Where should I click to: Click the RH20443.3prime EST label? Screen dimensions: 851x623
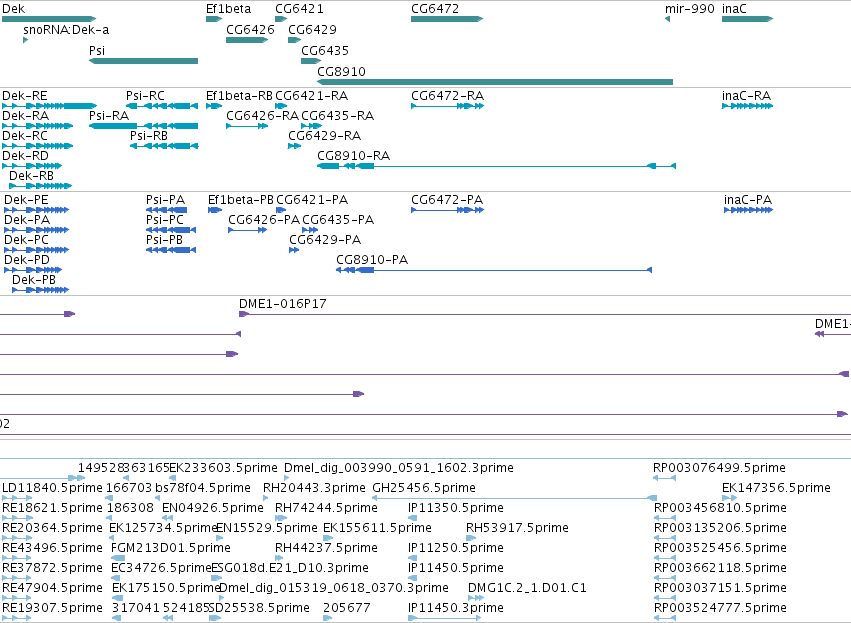click(x=314, y=488)
